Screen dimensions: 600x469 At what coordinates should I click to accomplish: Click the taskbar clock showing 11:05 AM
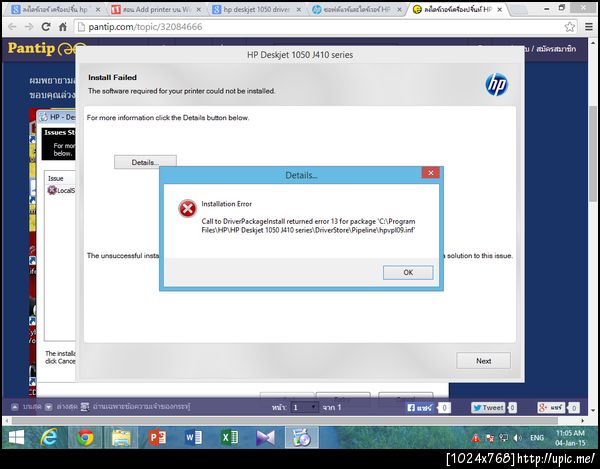[x=570, y=438]
